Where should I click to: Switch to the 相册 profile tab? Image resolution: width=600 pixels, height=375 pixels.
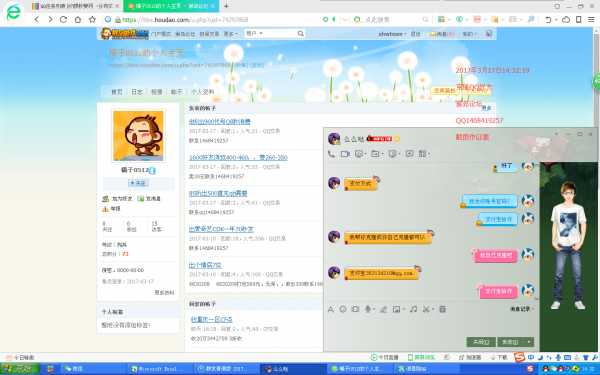[157, 92]
